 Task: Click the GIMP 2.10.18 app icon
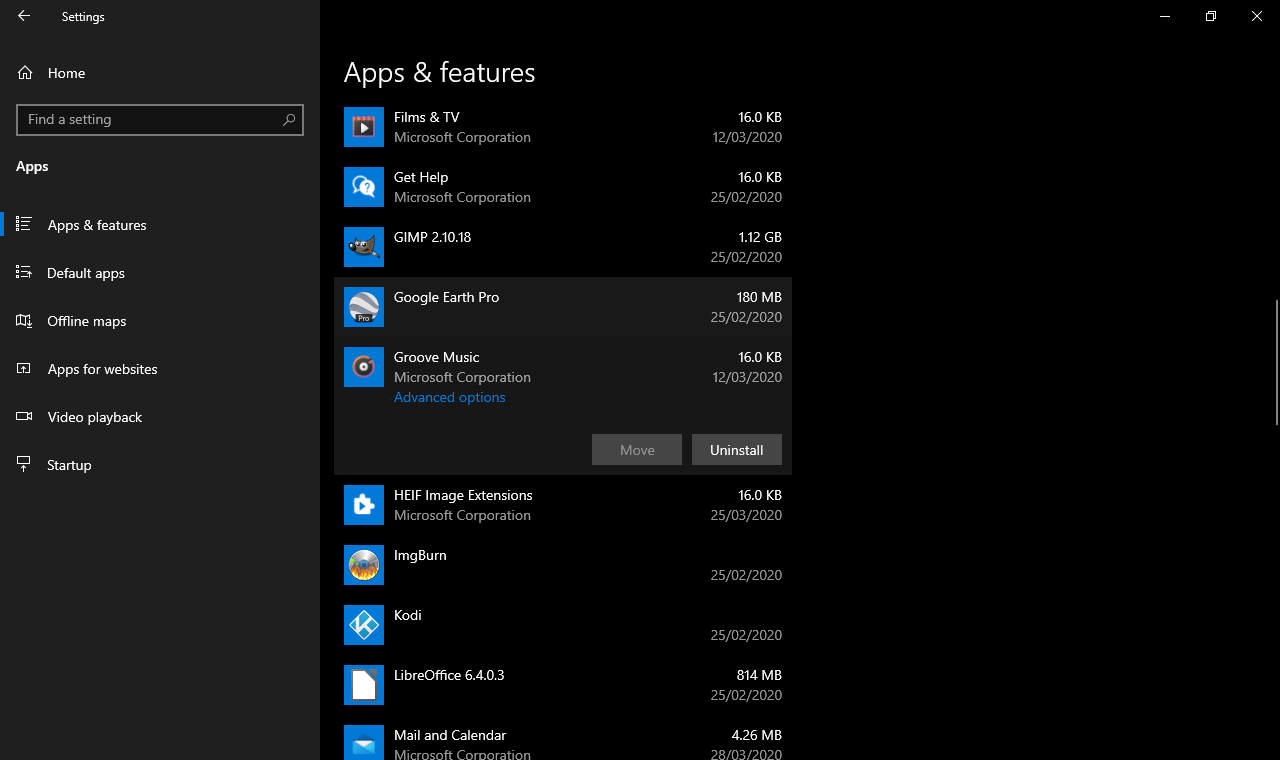[x=364, y=247]
